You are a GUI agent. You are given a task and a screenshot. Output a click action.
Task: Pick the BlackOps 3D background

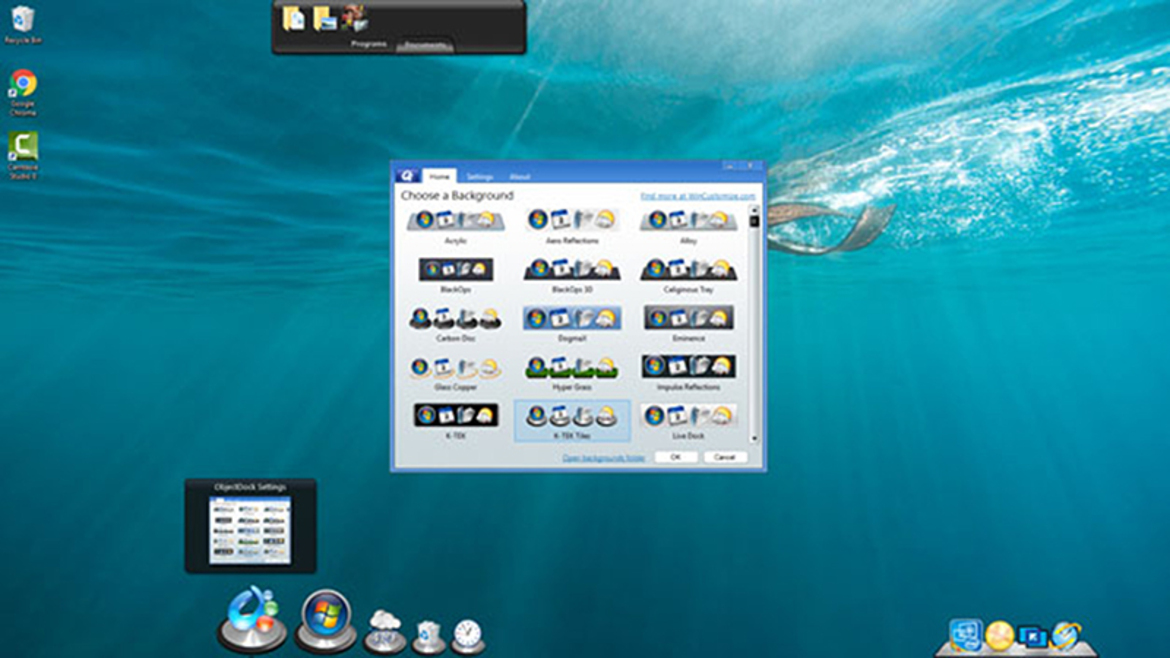pos(572,275)
